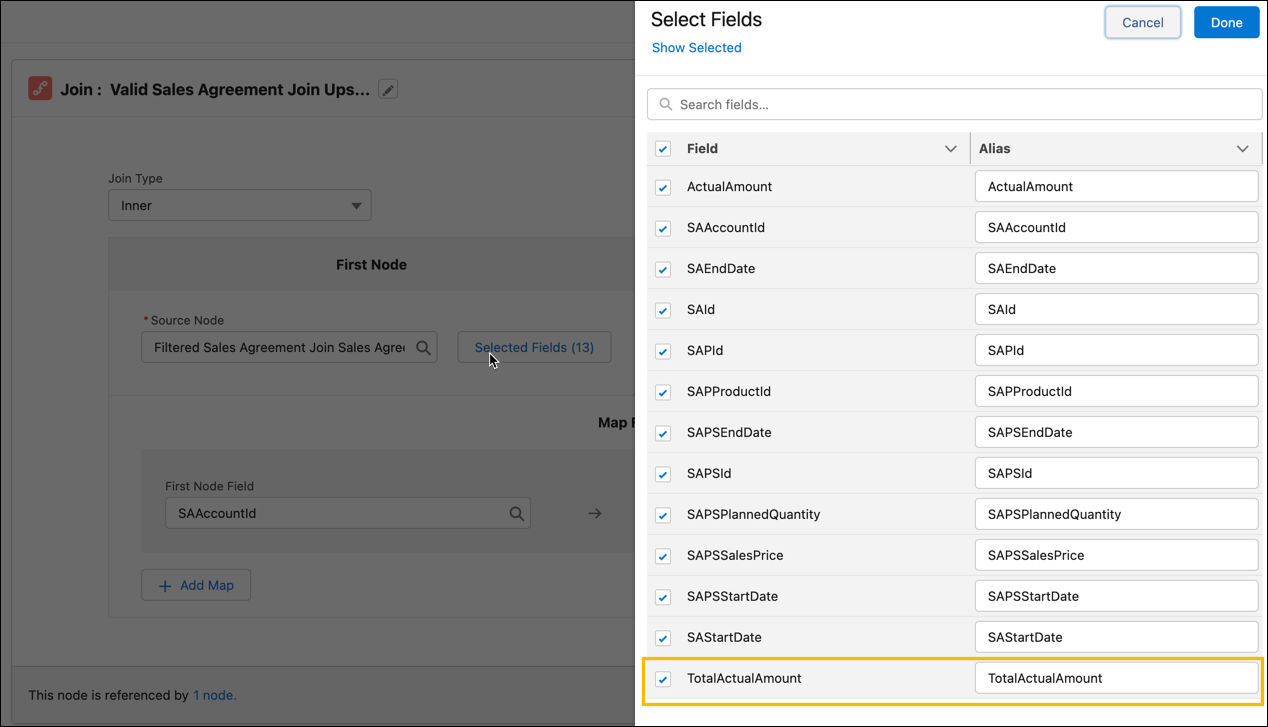The height and width of the screenshot is (727, 1268).
Task: Click the orange Join node icon in header
Action: (x=39, y=88)
